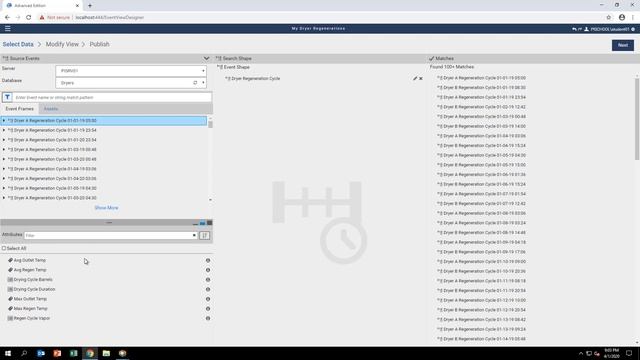The image size is (640, 360).
Task: Open PowerPoint from the taskbar
Action: 57,353
